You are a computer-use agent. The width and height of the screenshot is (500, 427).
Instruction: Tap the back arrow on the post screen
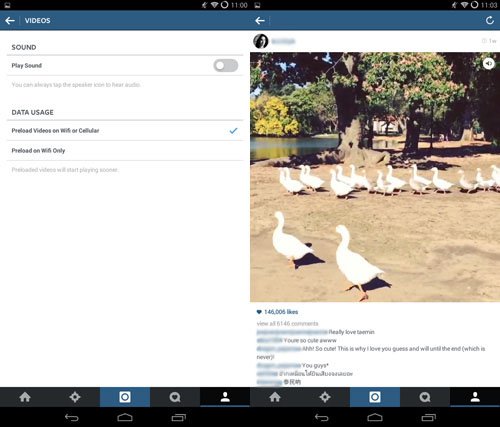(x=260, y=21)
